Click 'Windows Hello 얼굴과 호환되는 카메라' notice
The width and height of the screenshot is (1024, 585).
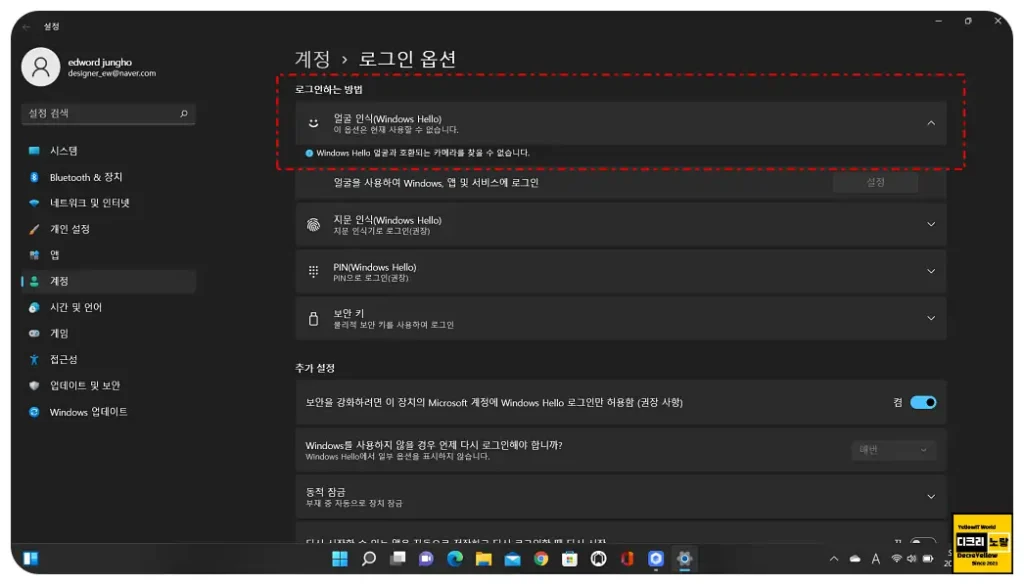tap(423, 153)
